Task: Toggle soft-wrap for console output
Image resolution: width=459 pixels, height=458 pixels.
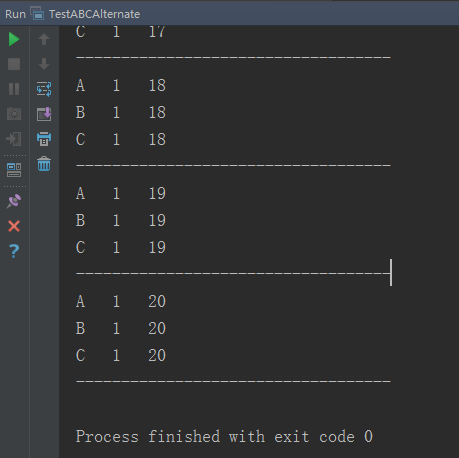Action: [x=44, y=89]
